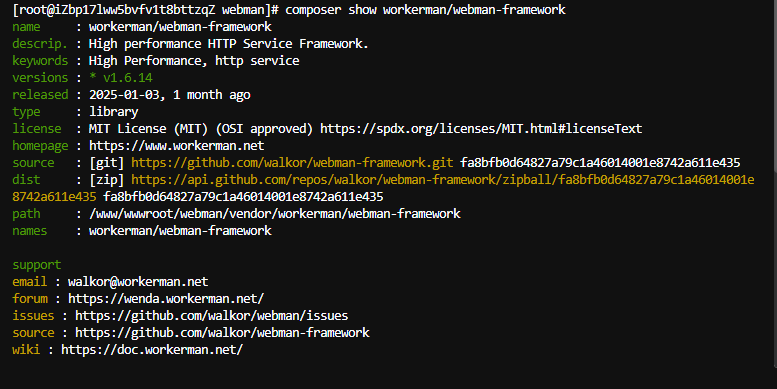Click the shell prompt root@iZbp17lww5bvfv1t8bttzqZ

116,10
